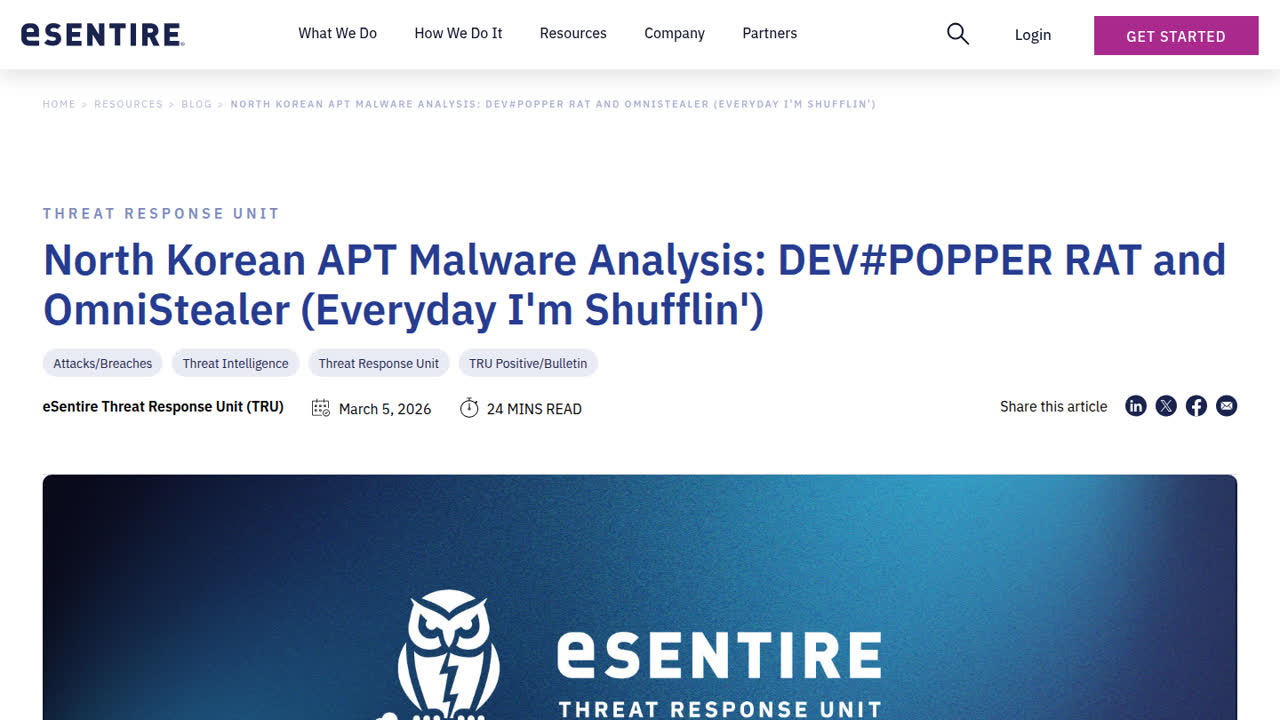1280x720 pixels.
Task: Share article on Facebook
Action: [1196, 406]
